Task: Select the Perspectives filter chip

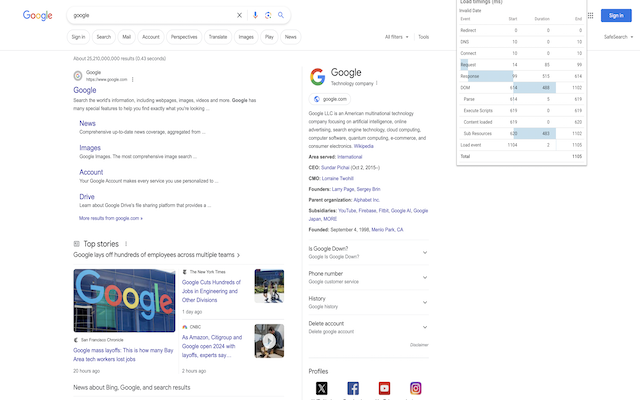Action: [x=184, y=37]
